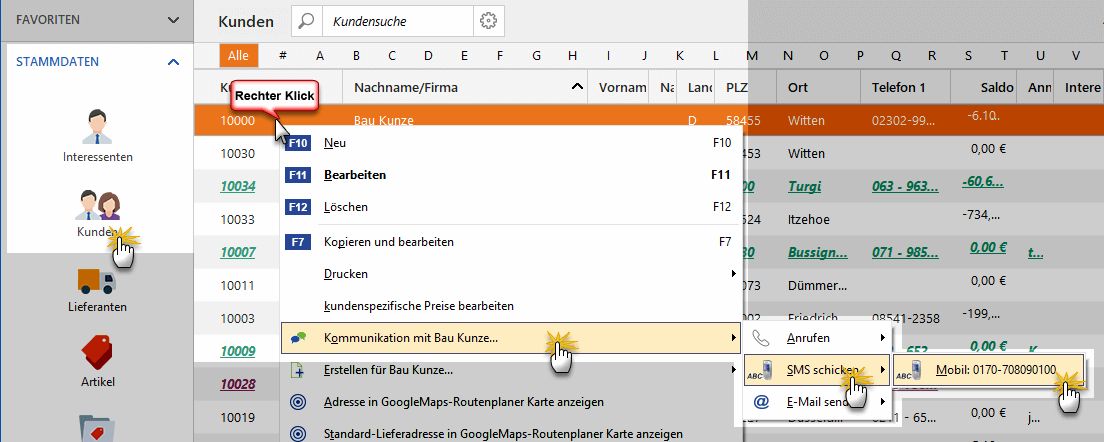Image resolution: width=1104 pixels, height=442 pixels.
Task: Open customer link 10034
Action: click(x=237, y=187)
